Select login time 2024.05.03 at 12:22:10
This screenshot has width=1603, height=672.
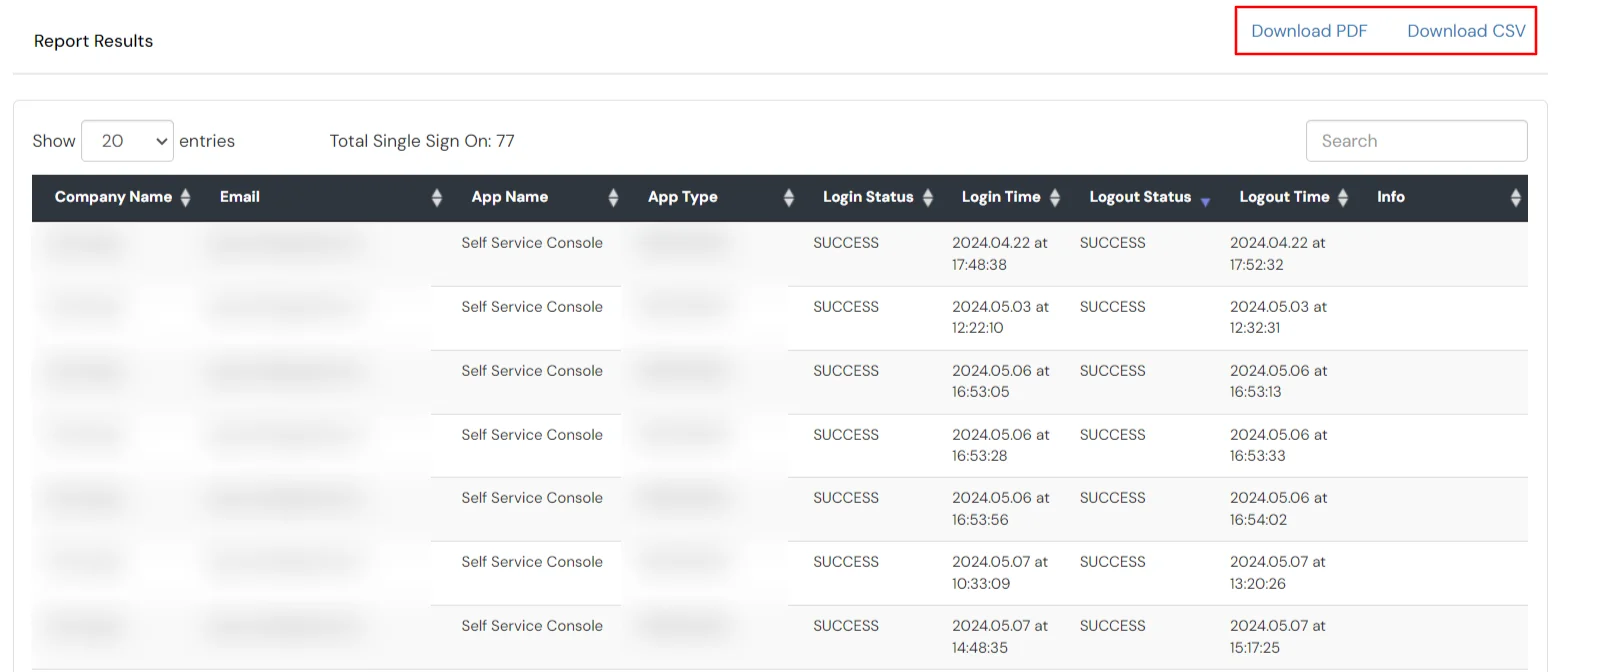(x=1000, y=317)
